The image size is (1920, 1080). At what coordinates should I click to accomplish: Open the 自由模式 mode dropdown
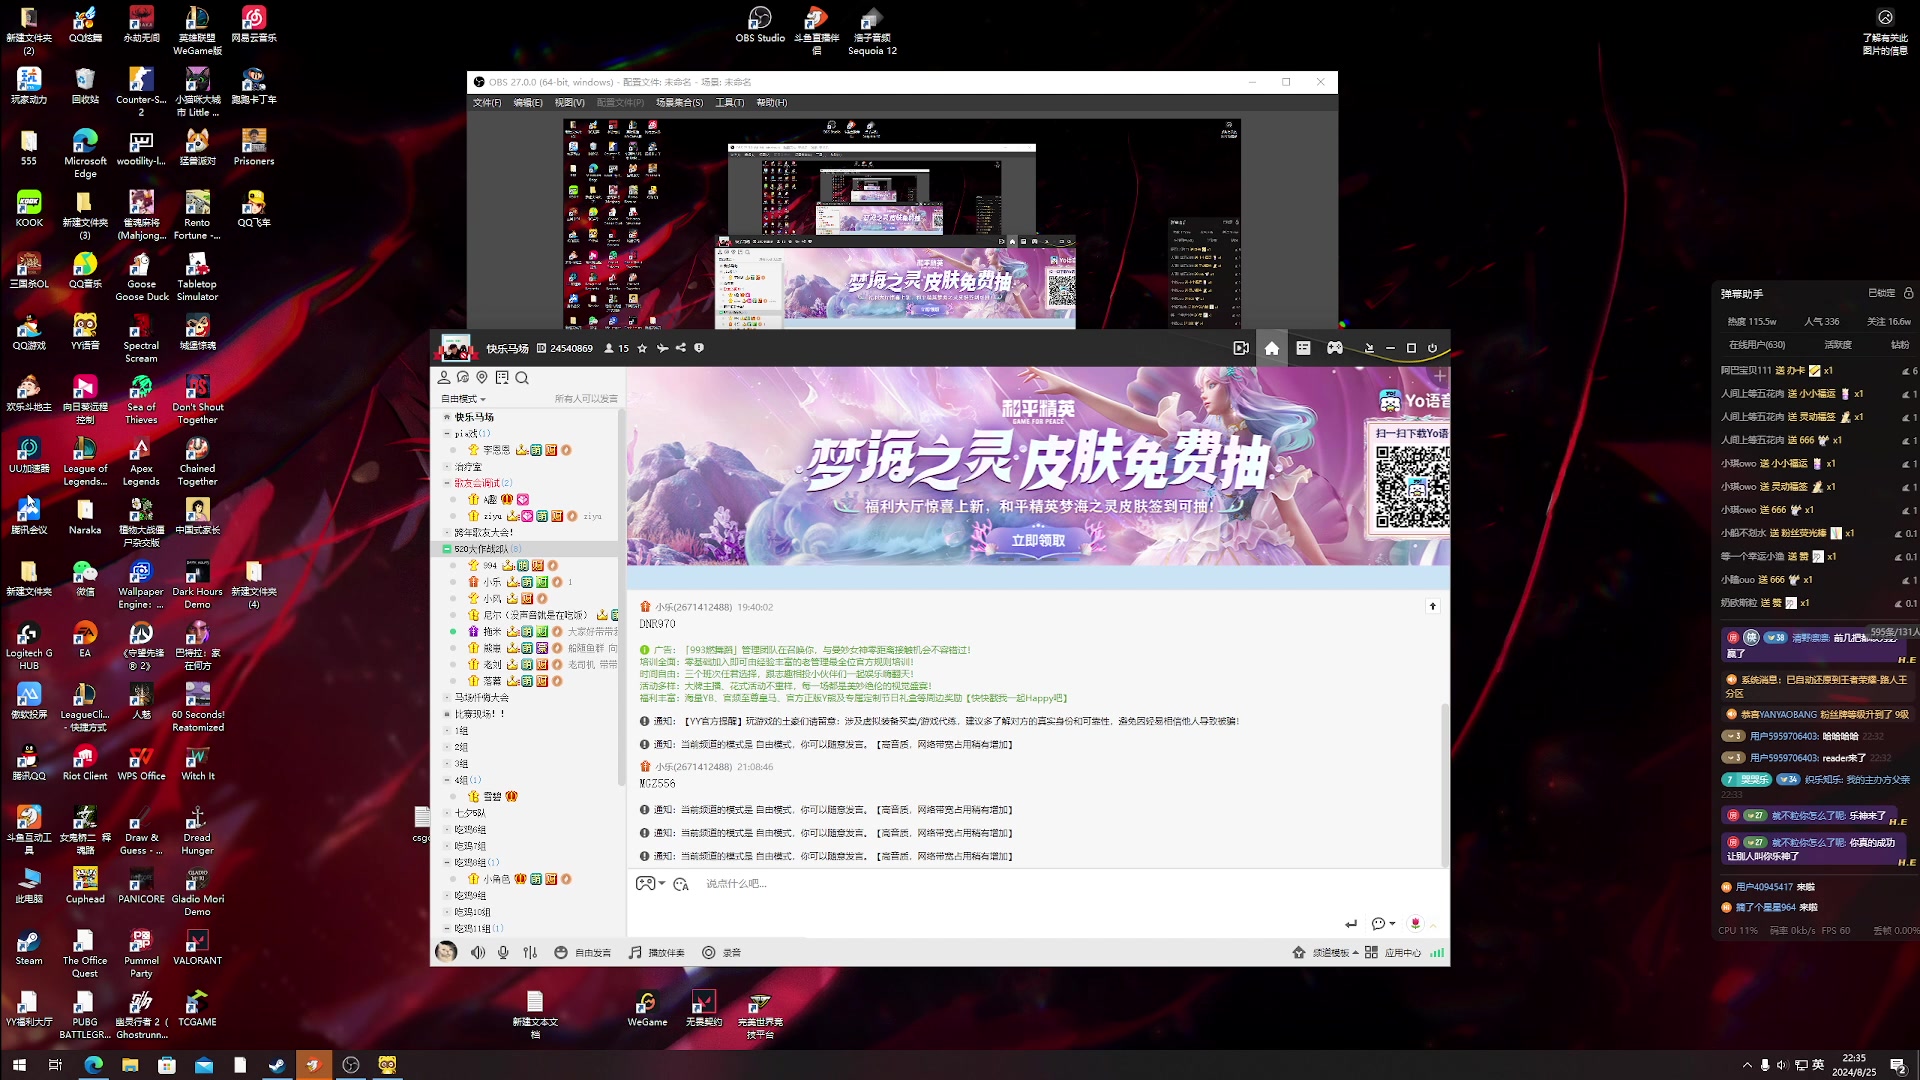click(x=463, y=398)
